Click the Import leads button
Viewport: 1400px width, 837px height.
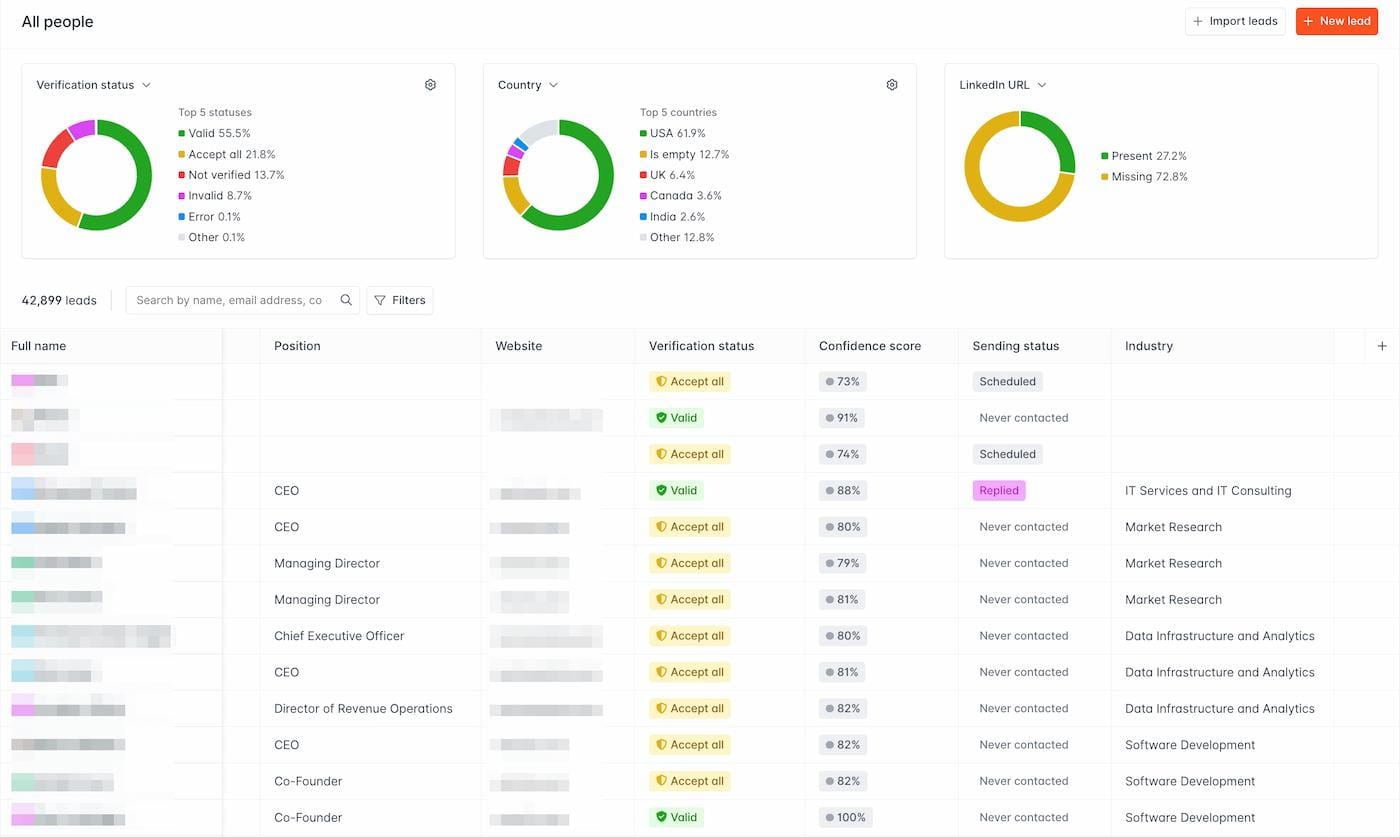(x=1235, y=21)
